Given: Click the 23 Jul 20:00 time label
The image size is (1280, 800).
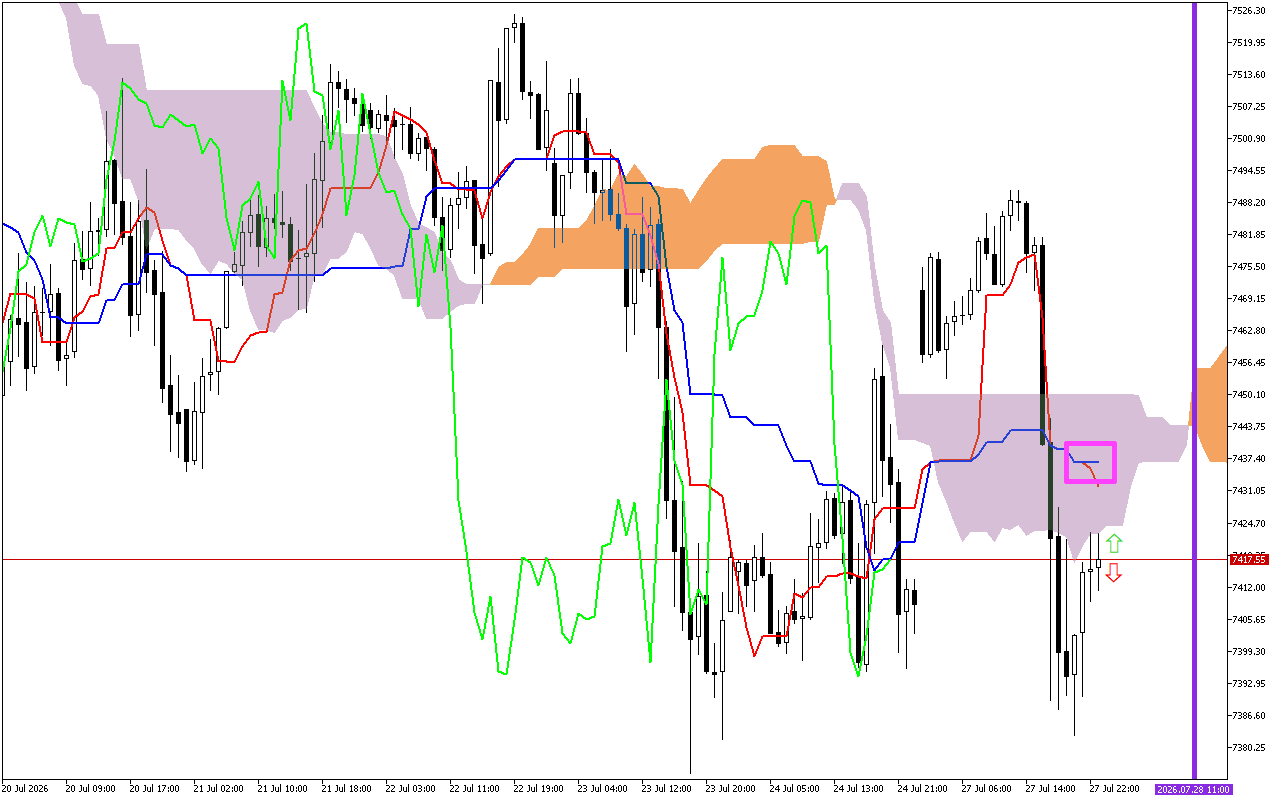Looking at the screenshot, I should pyautogui.click(x=730, y=789).
